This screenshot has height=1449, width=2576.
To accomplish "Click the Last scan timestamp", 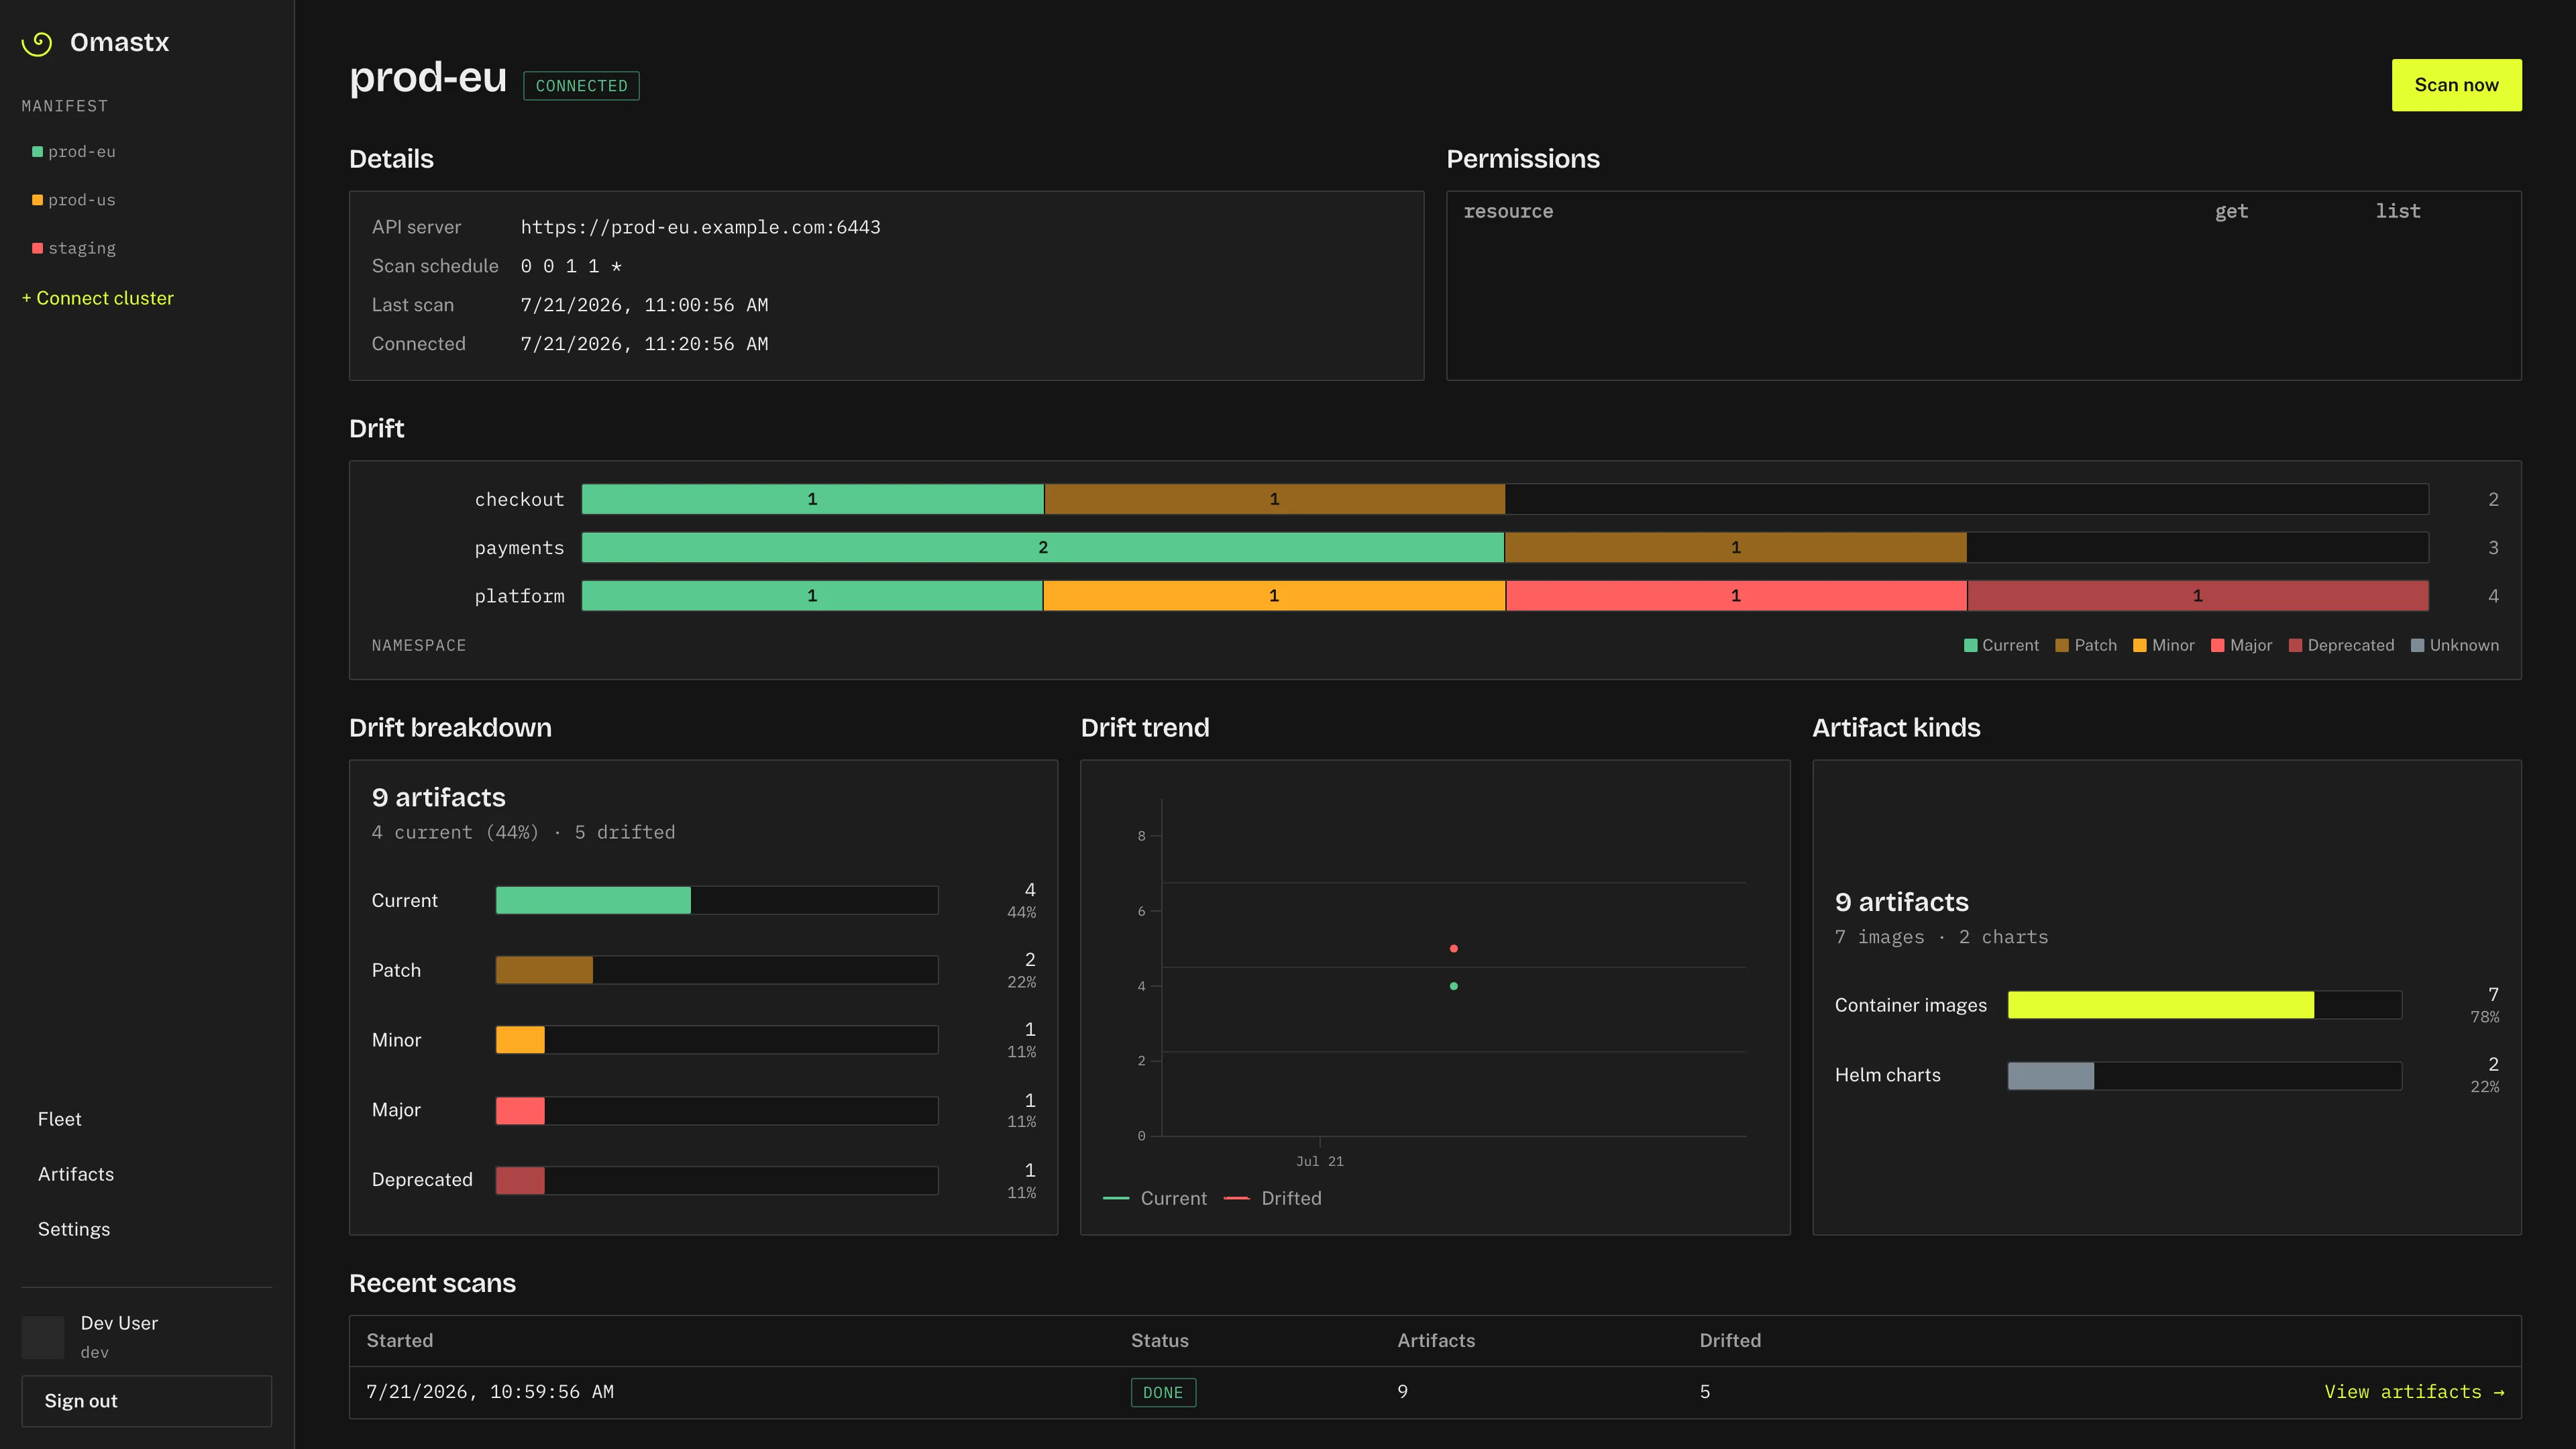I will point(644,305).
